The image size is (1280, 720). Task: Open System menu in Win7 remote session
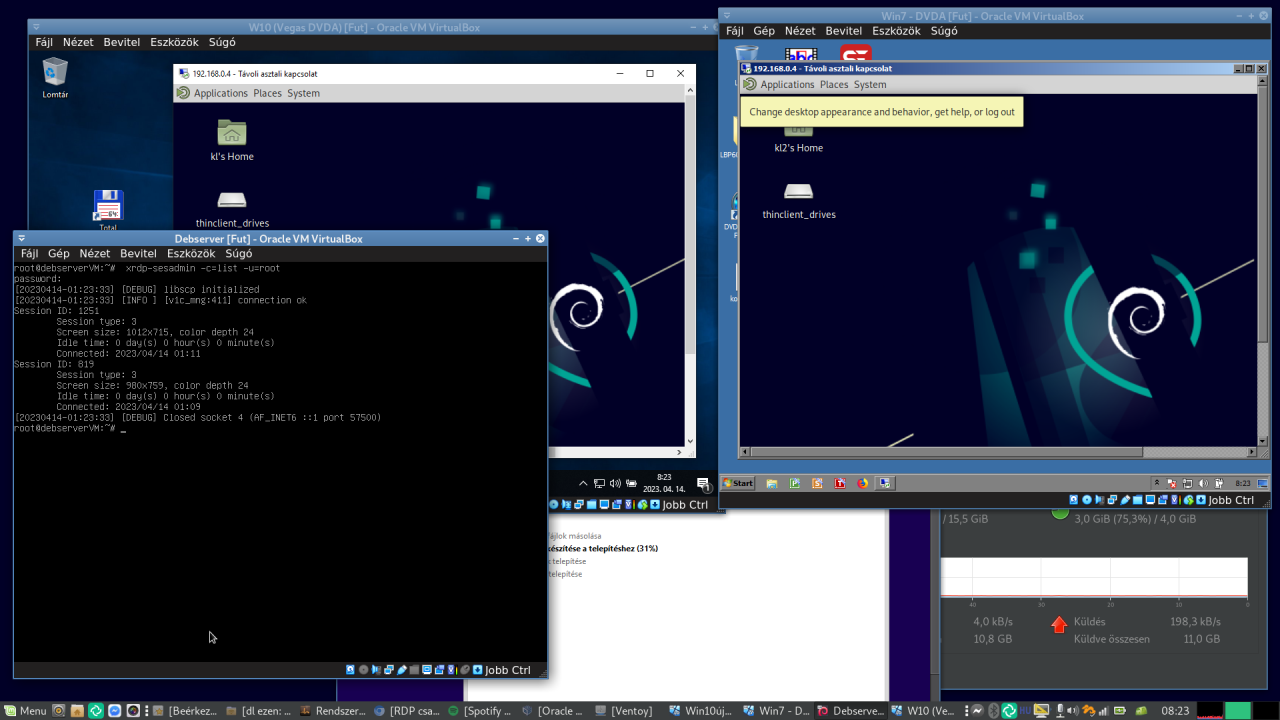[870, 84]
